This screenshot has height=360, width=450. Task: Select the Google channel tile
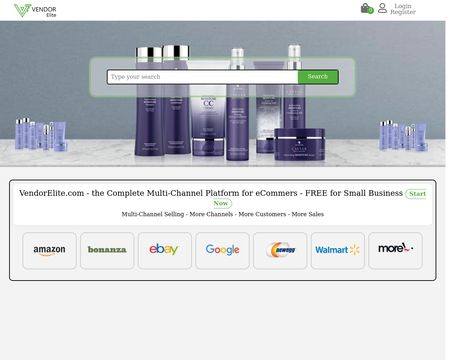click(x=222, y=250)
